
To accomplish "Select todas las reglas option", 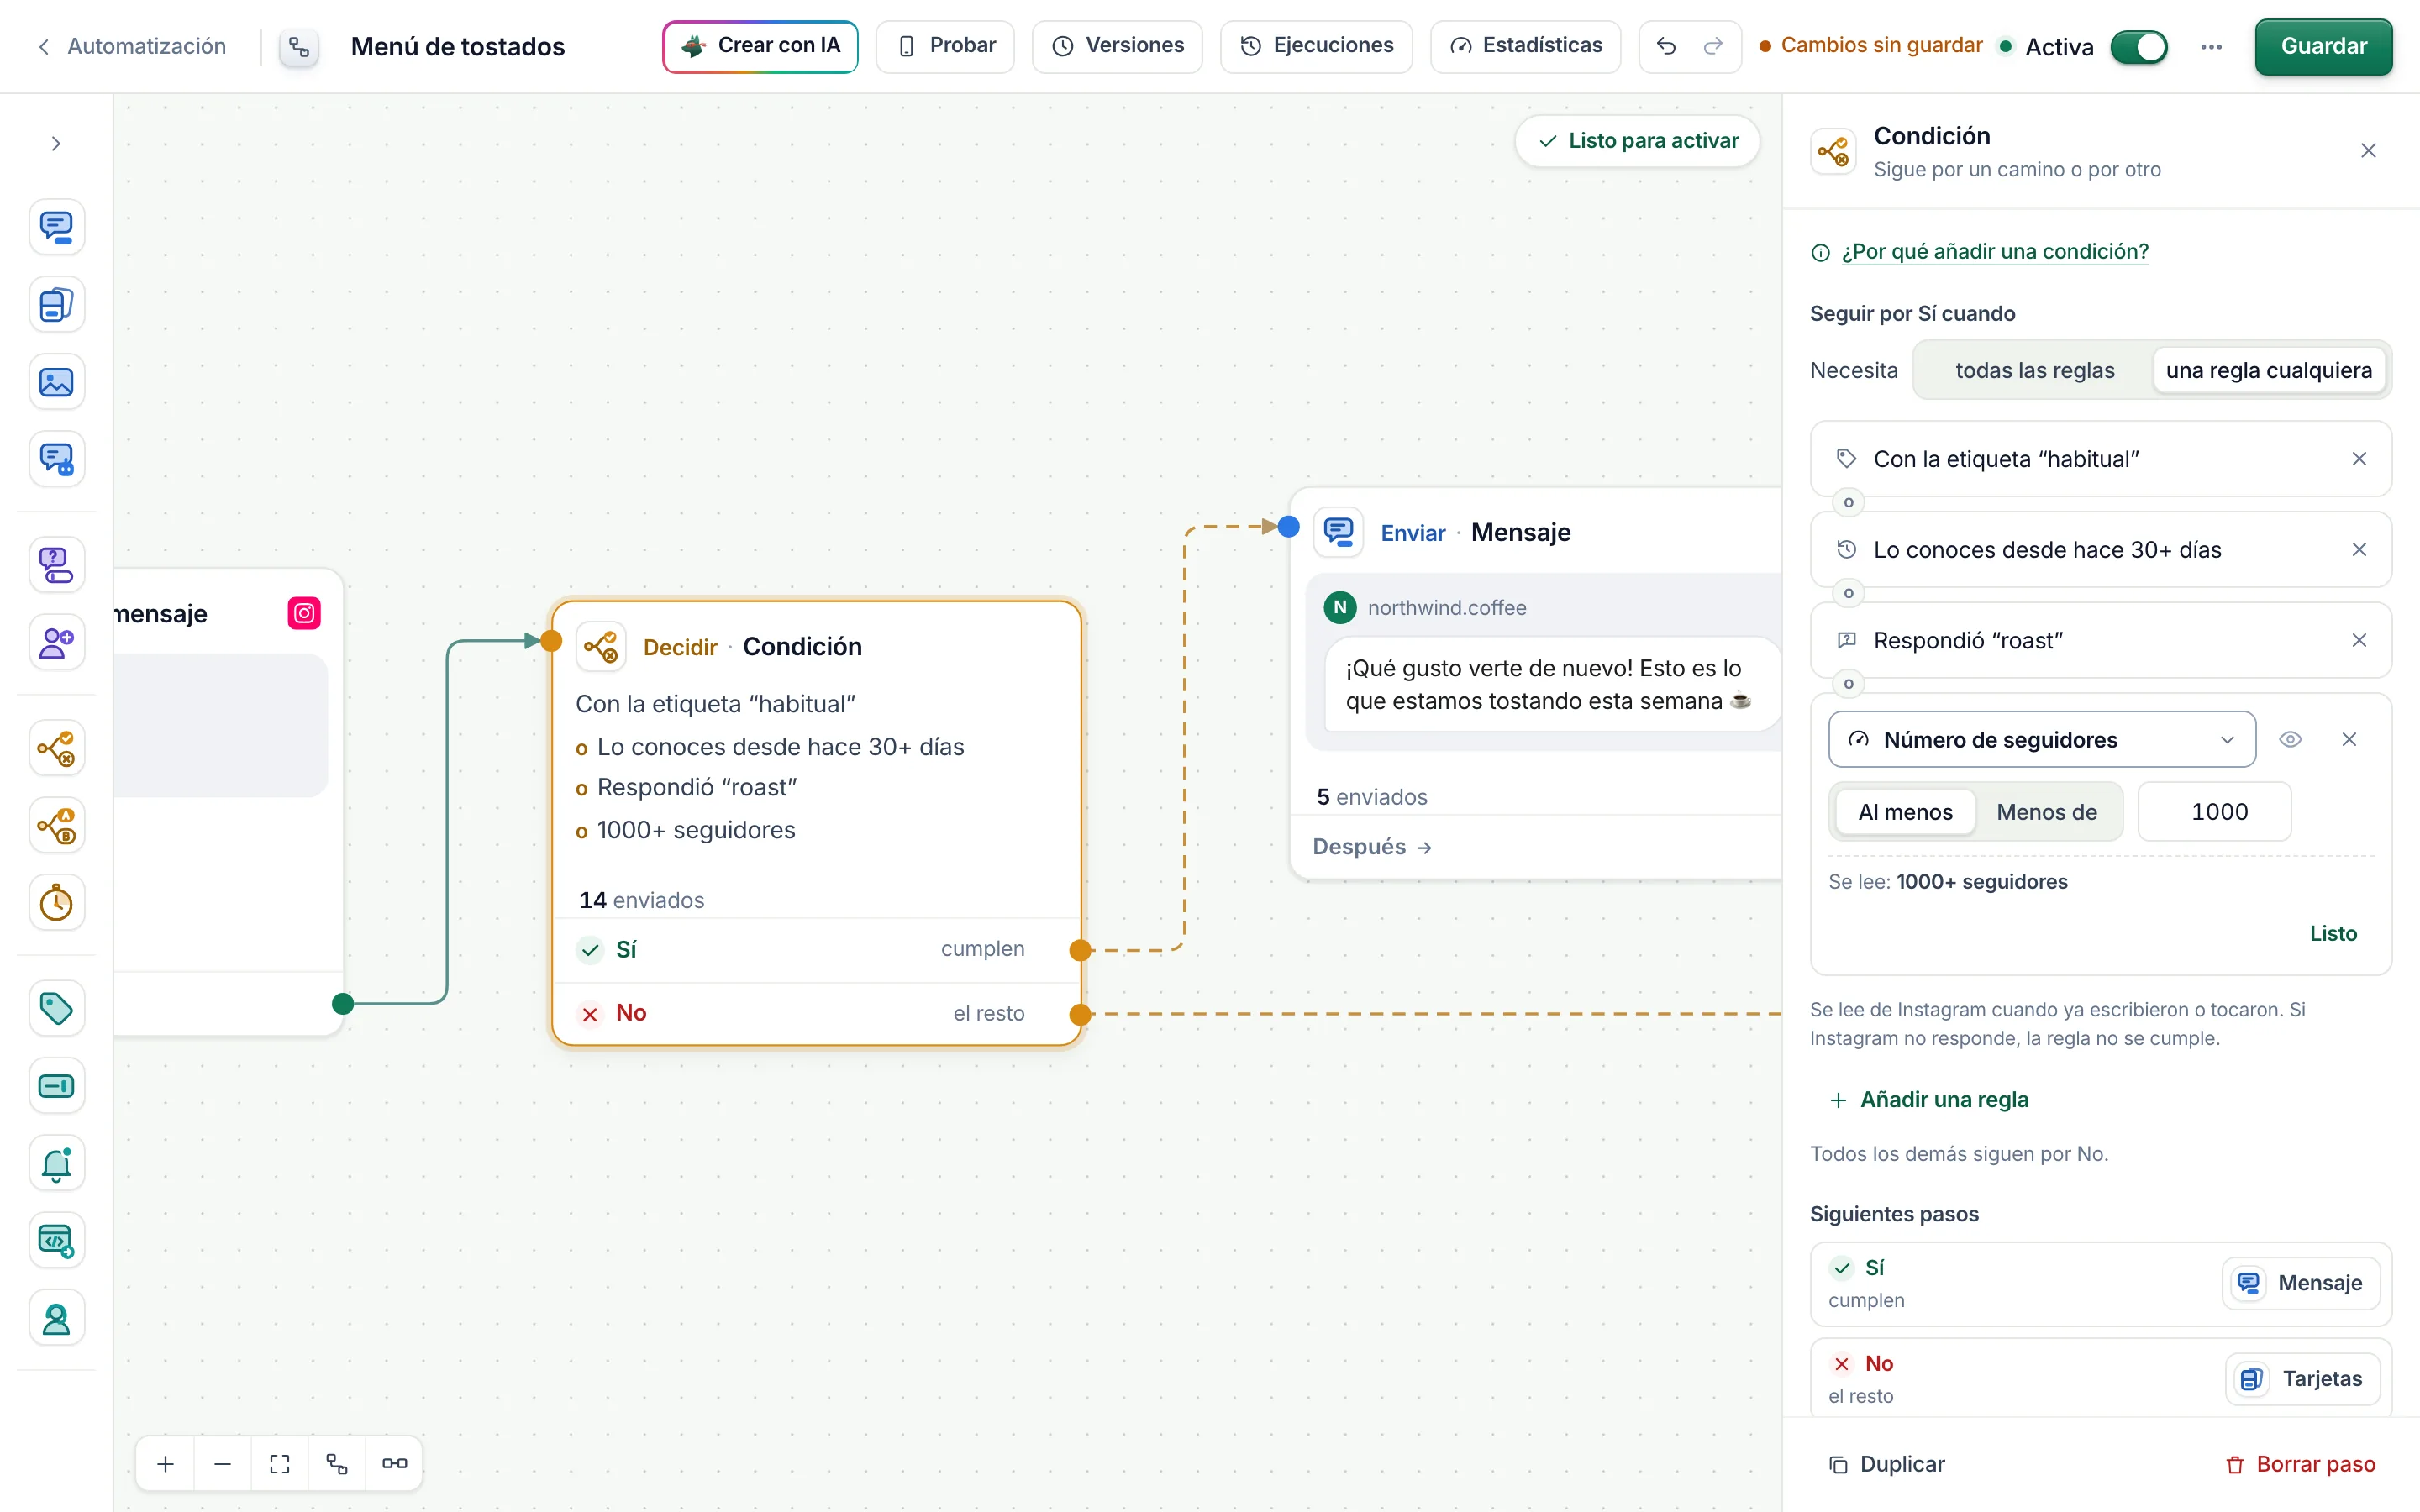I will (x=2034, y=370).
